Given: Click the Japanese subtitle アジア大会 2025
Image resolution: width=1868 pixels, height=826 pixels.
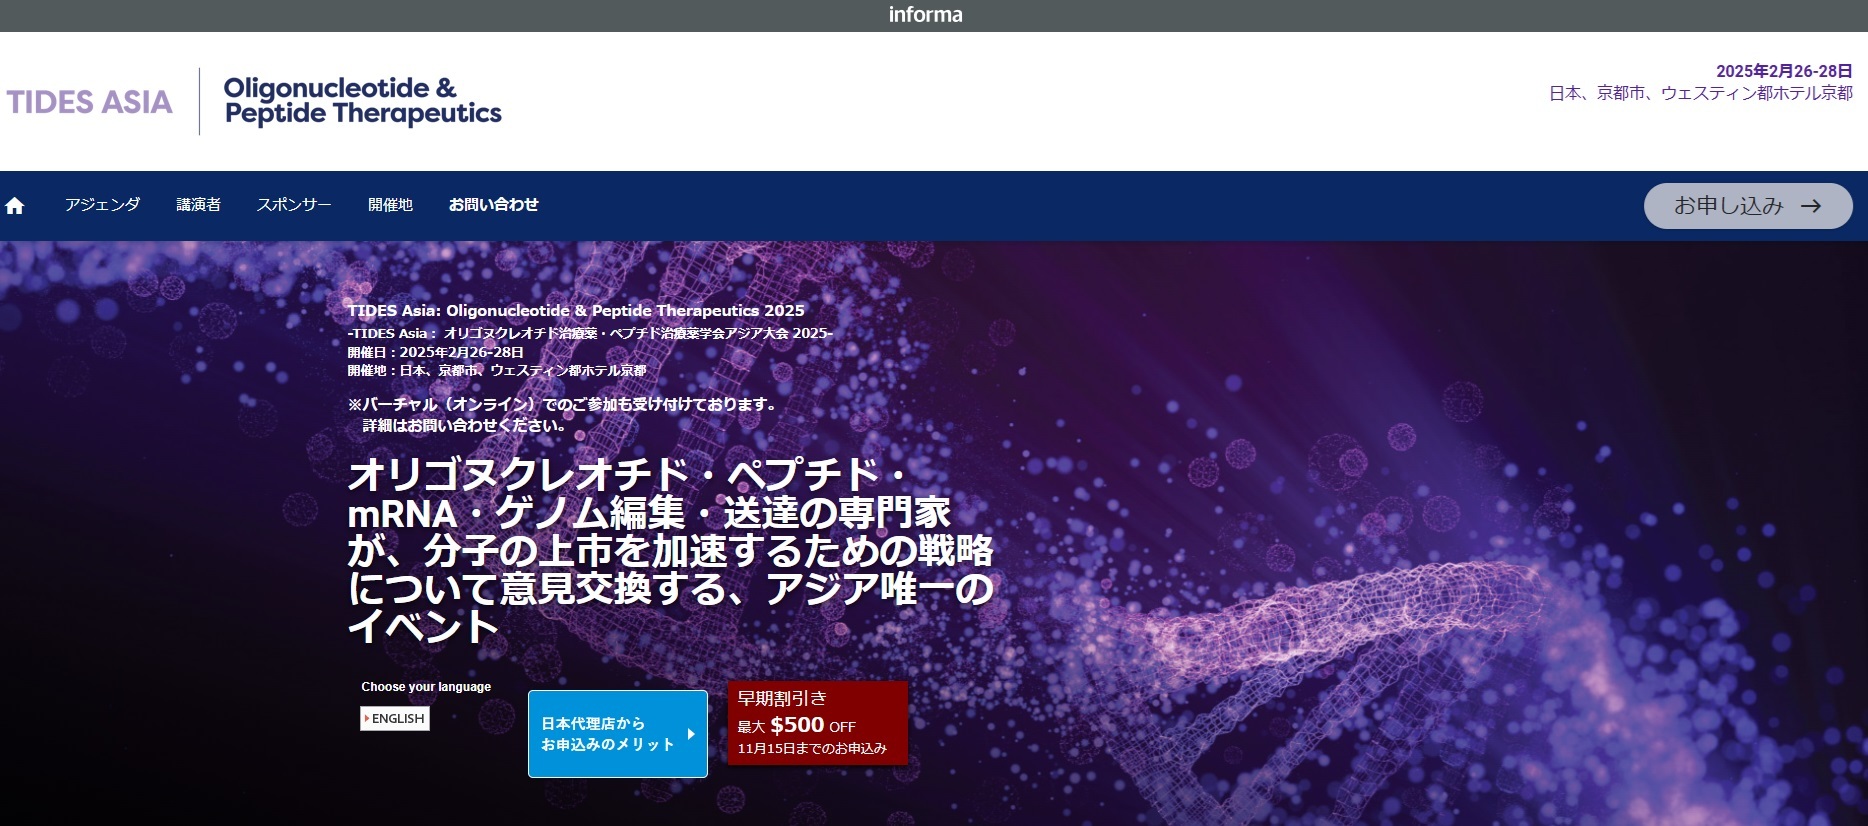Looking at the screenshot, I should coord(590,333).
